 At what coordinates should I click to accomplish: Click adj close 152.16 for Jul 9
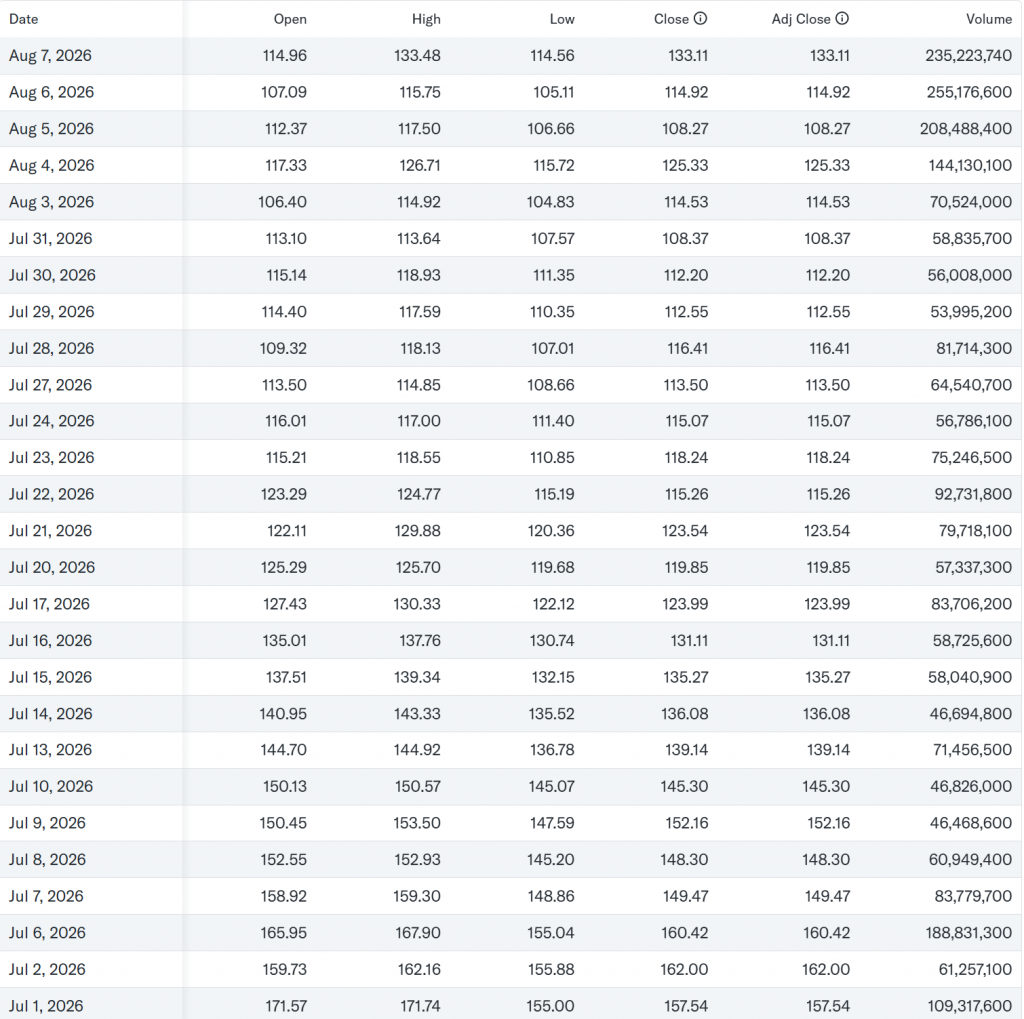coord(828,822)
